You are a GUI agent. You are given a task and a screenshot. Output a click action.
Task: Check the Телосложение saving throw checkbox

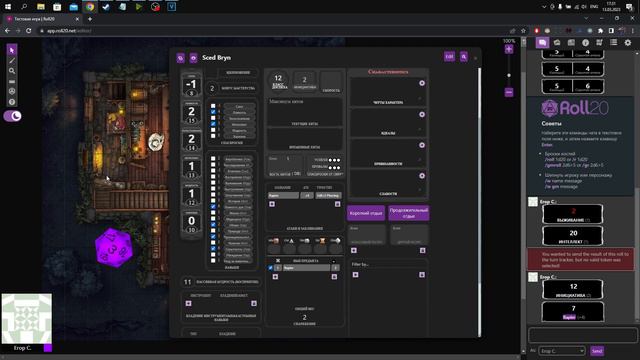pyautogui.click(x=213, y=118)
